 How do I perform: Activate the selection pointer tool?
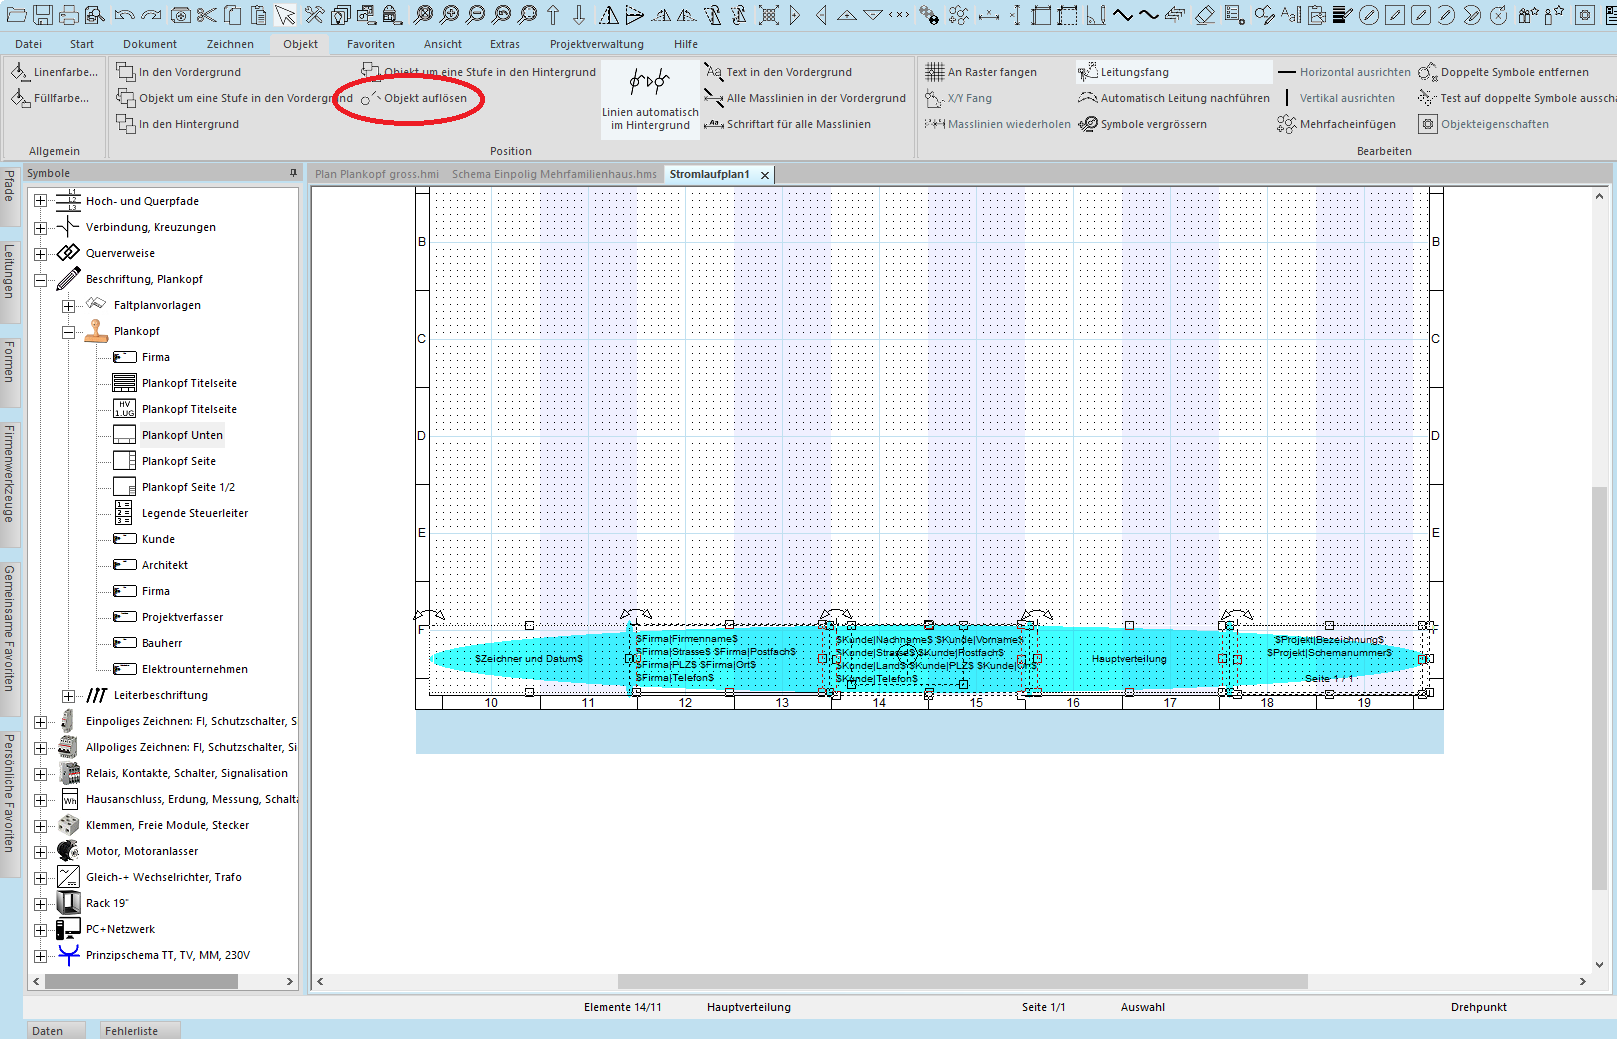286,15
